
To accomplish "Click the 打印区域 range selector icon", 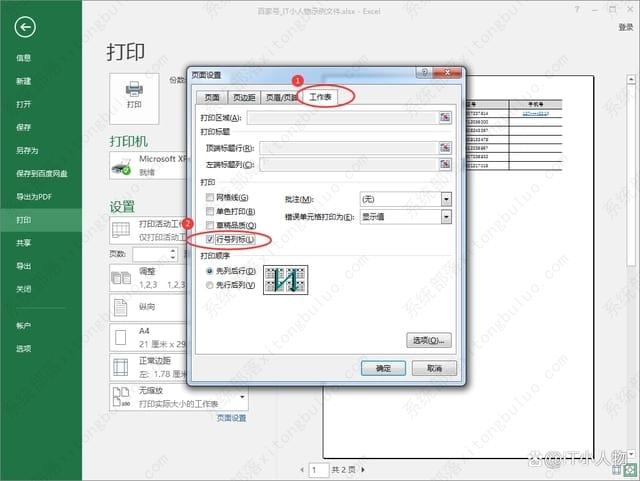I will 444,118.
